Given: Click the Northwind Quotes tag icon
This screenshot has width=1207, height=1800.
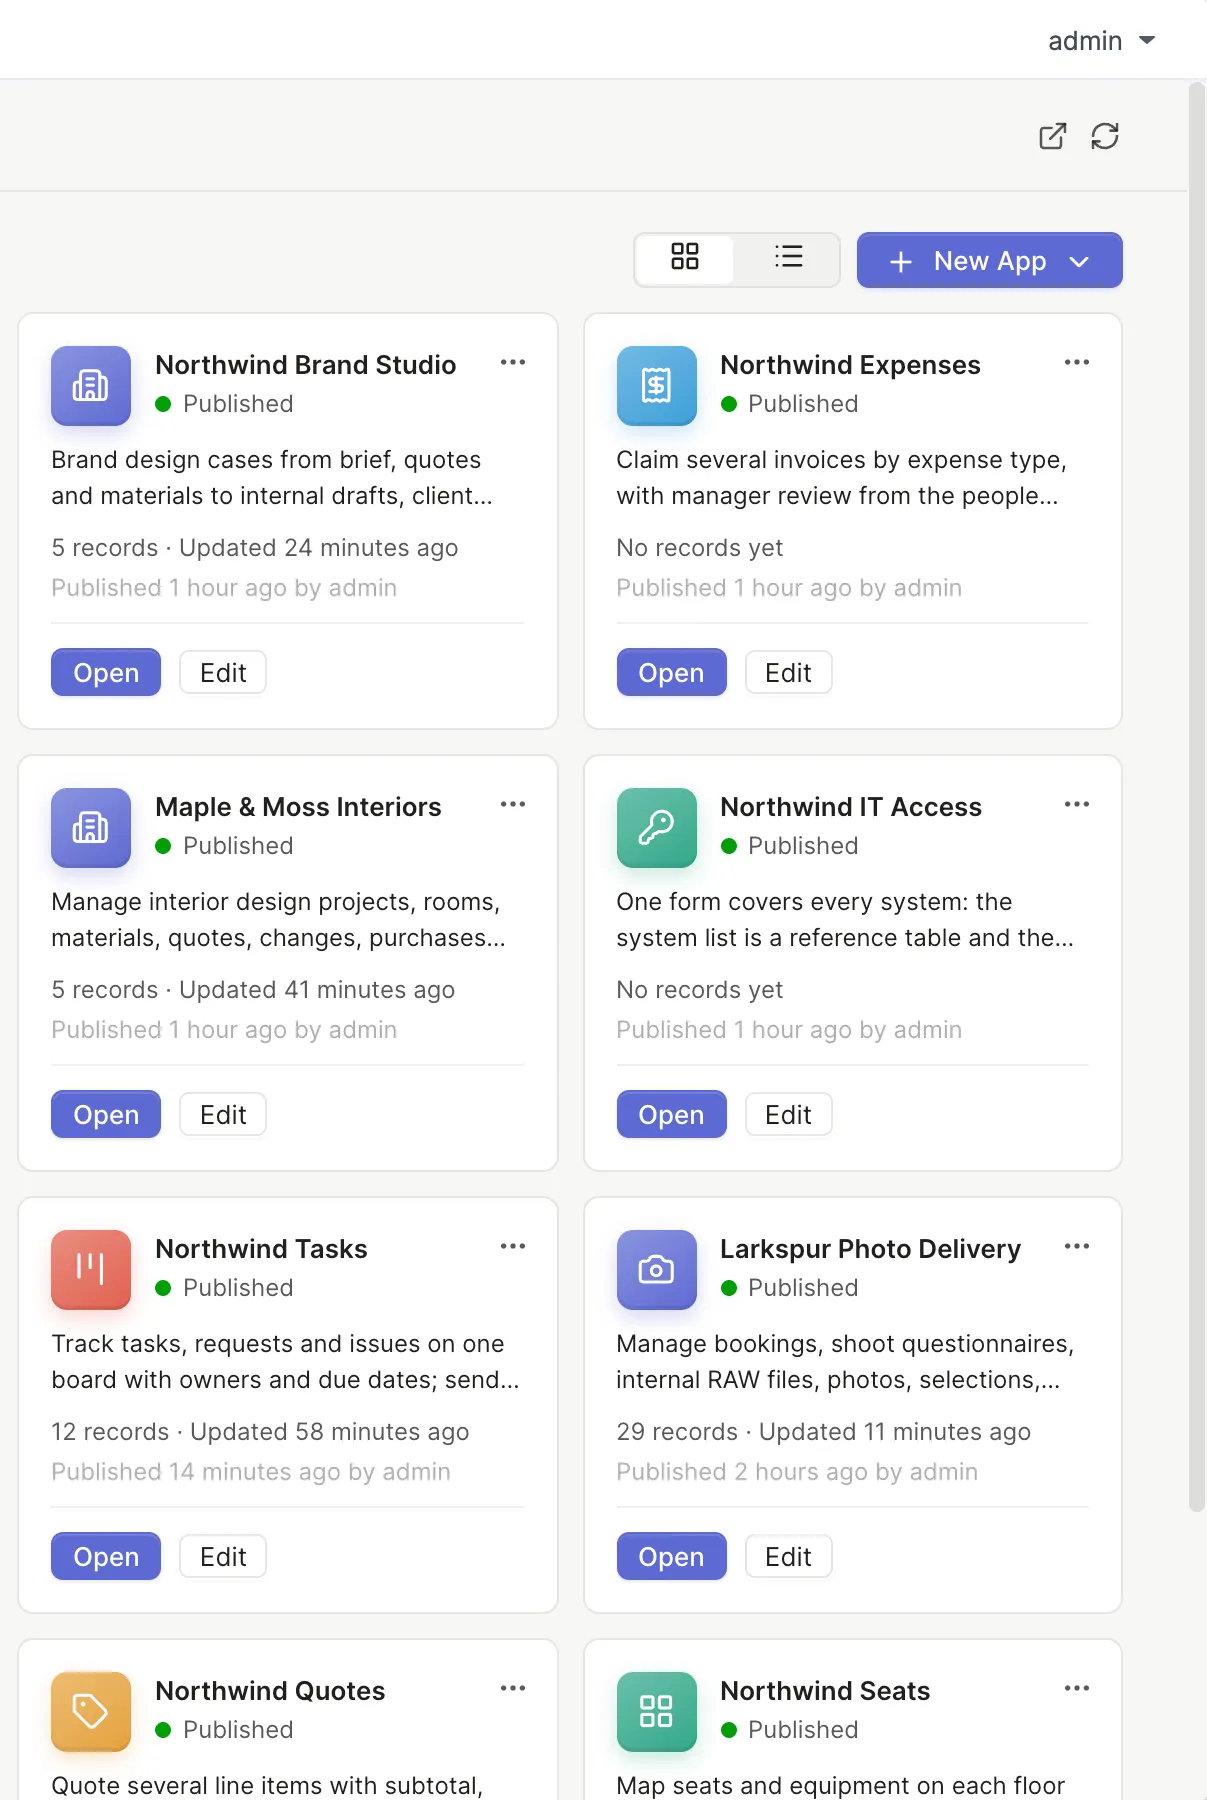Looking at the screenshot, I should click(91, 1712).
